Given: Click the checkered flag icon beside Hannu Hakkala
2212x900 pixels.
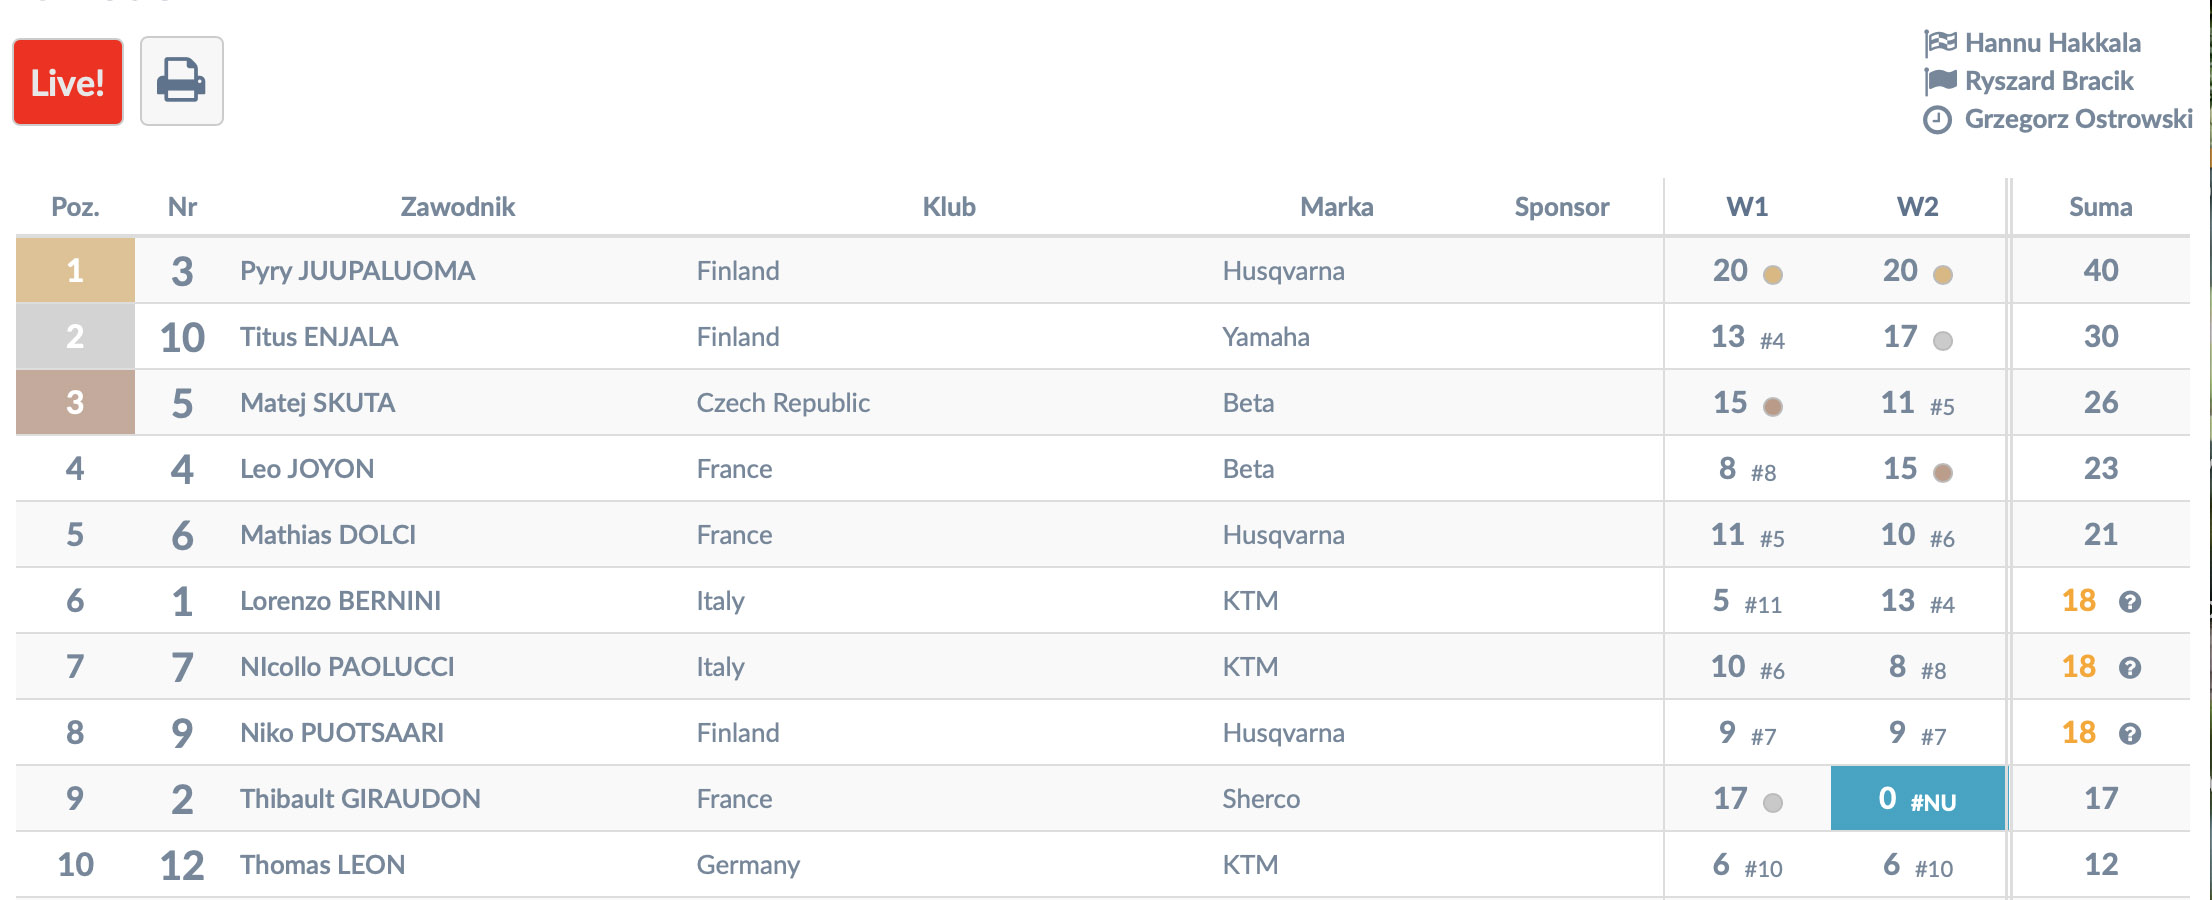Looking at the screenshot, I should (1940, 43).
